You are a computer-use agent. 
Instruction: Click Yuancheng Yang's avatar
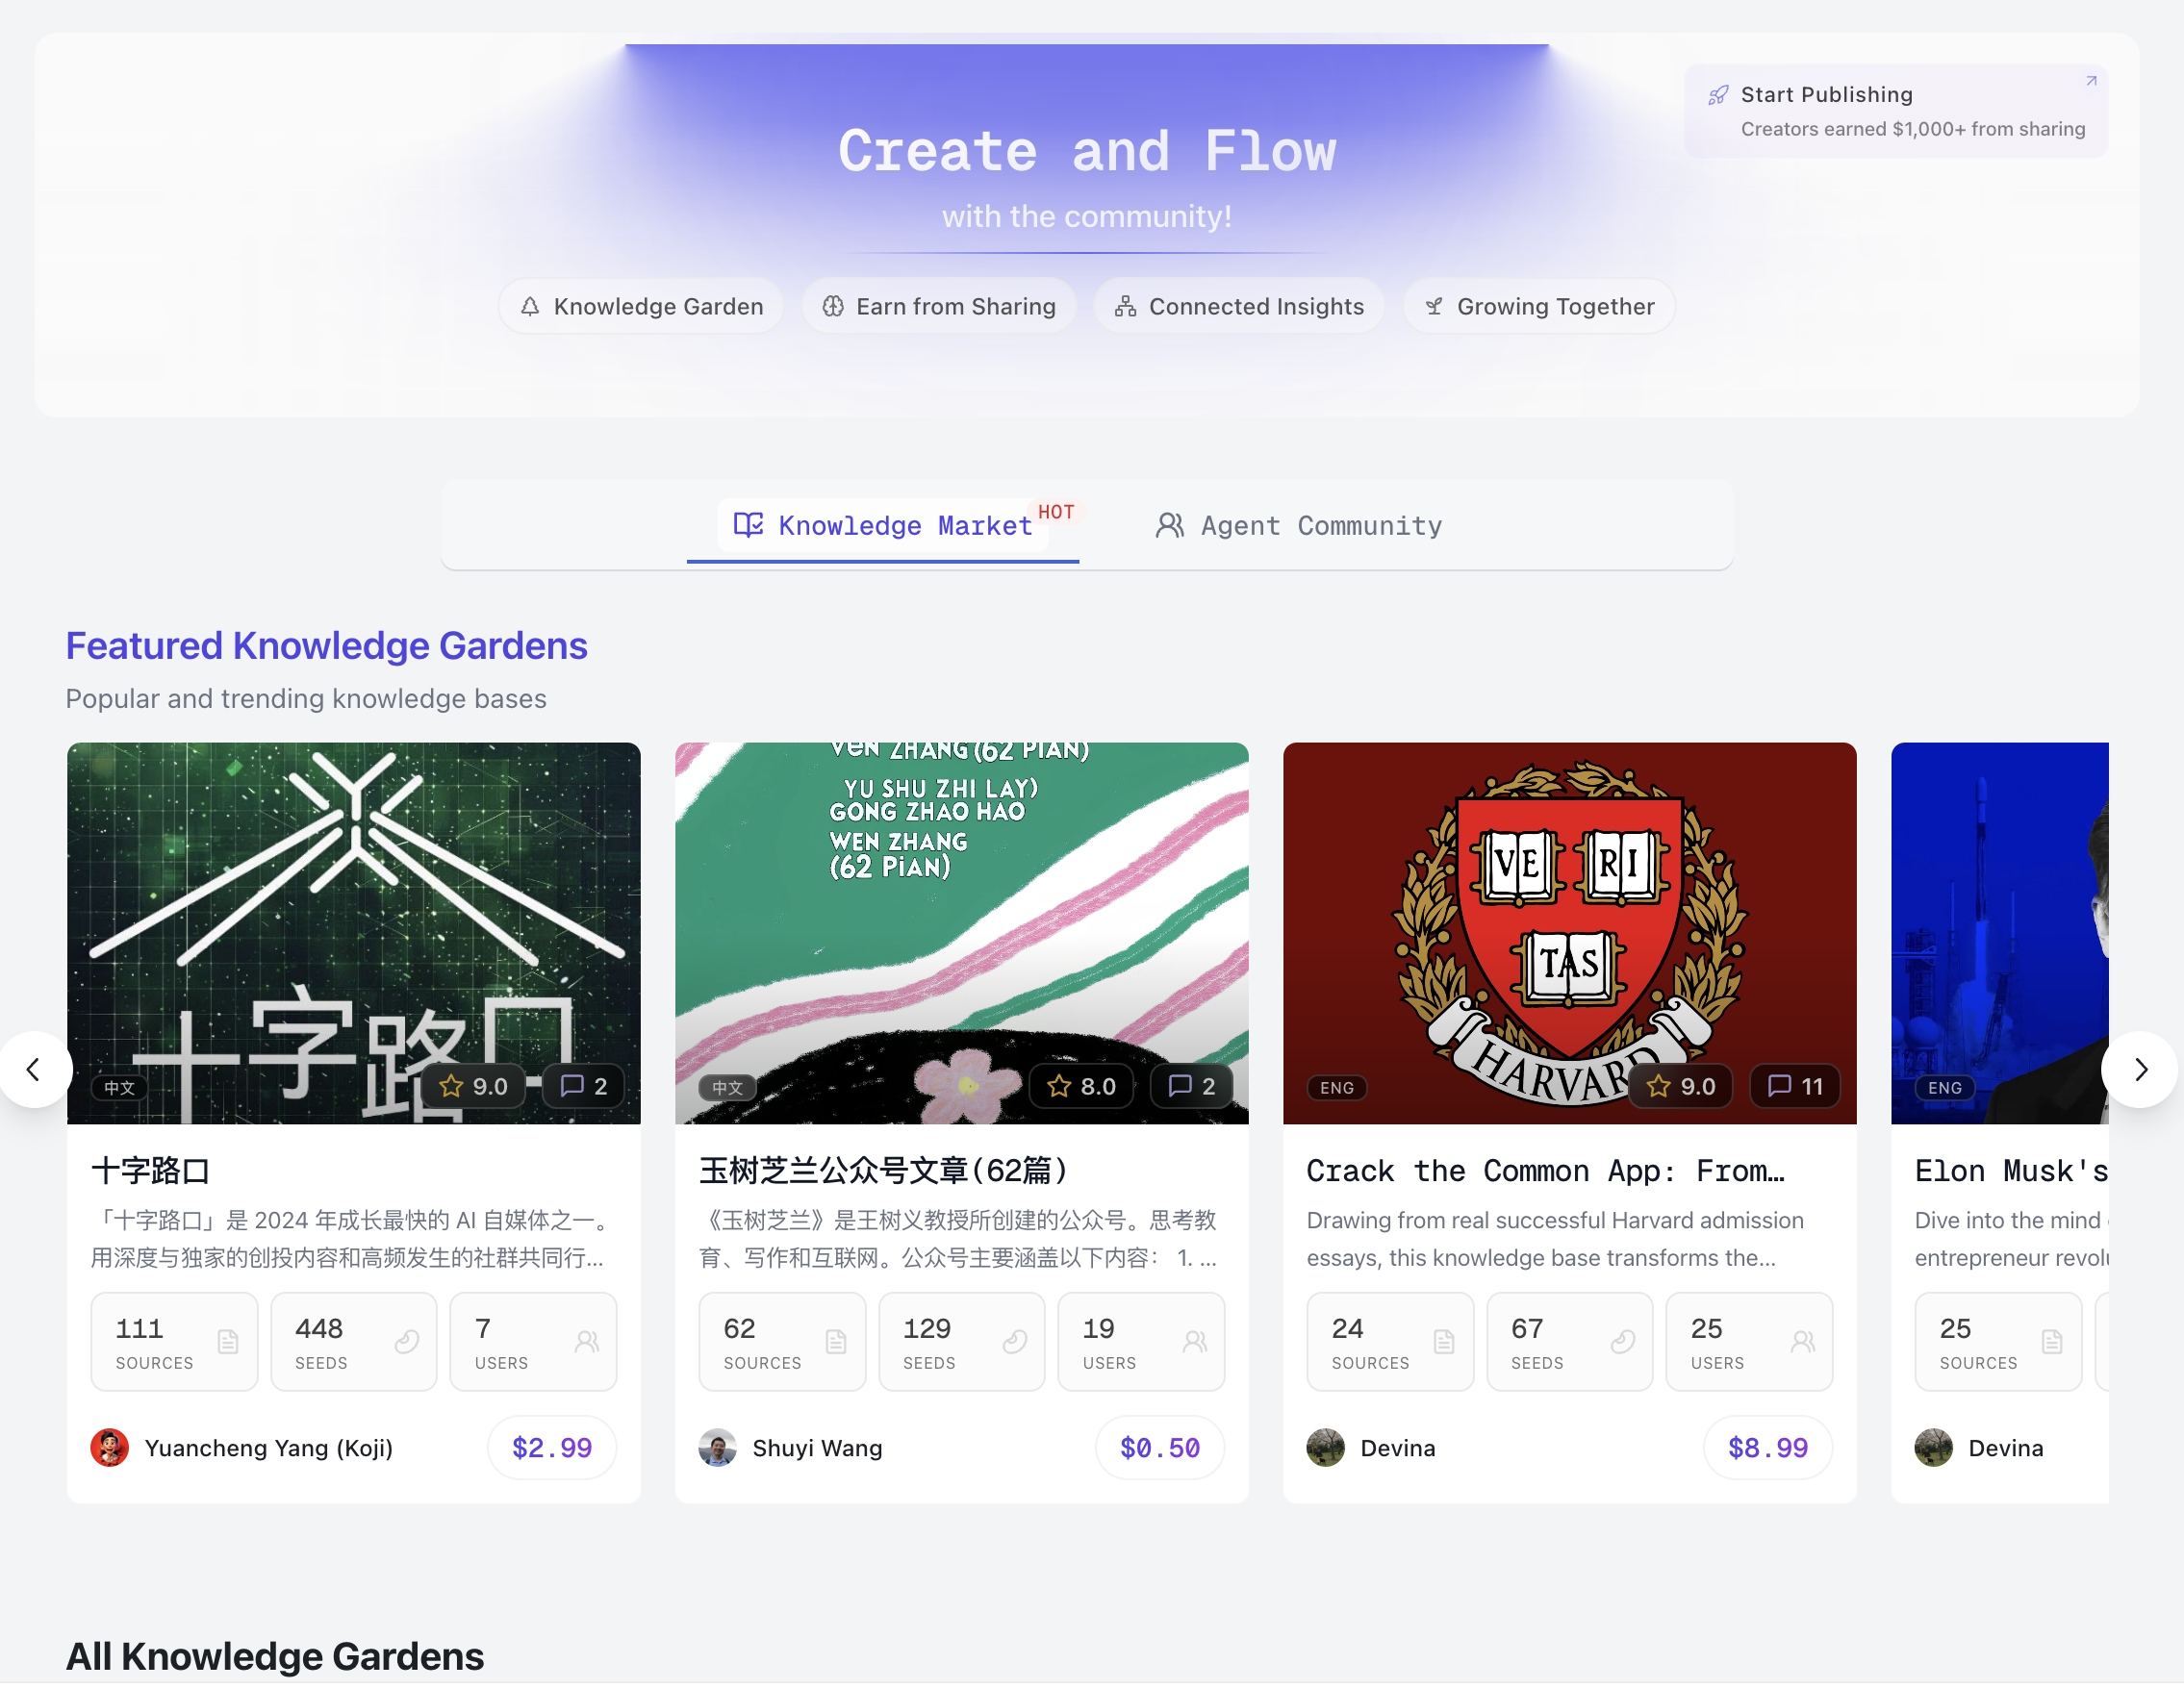[x=110, y=1448]
